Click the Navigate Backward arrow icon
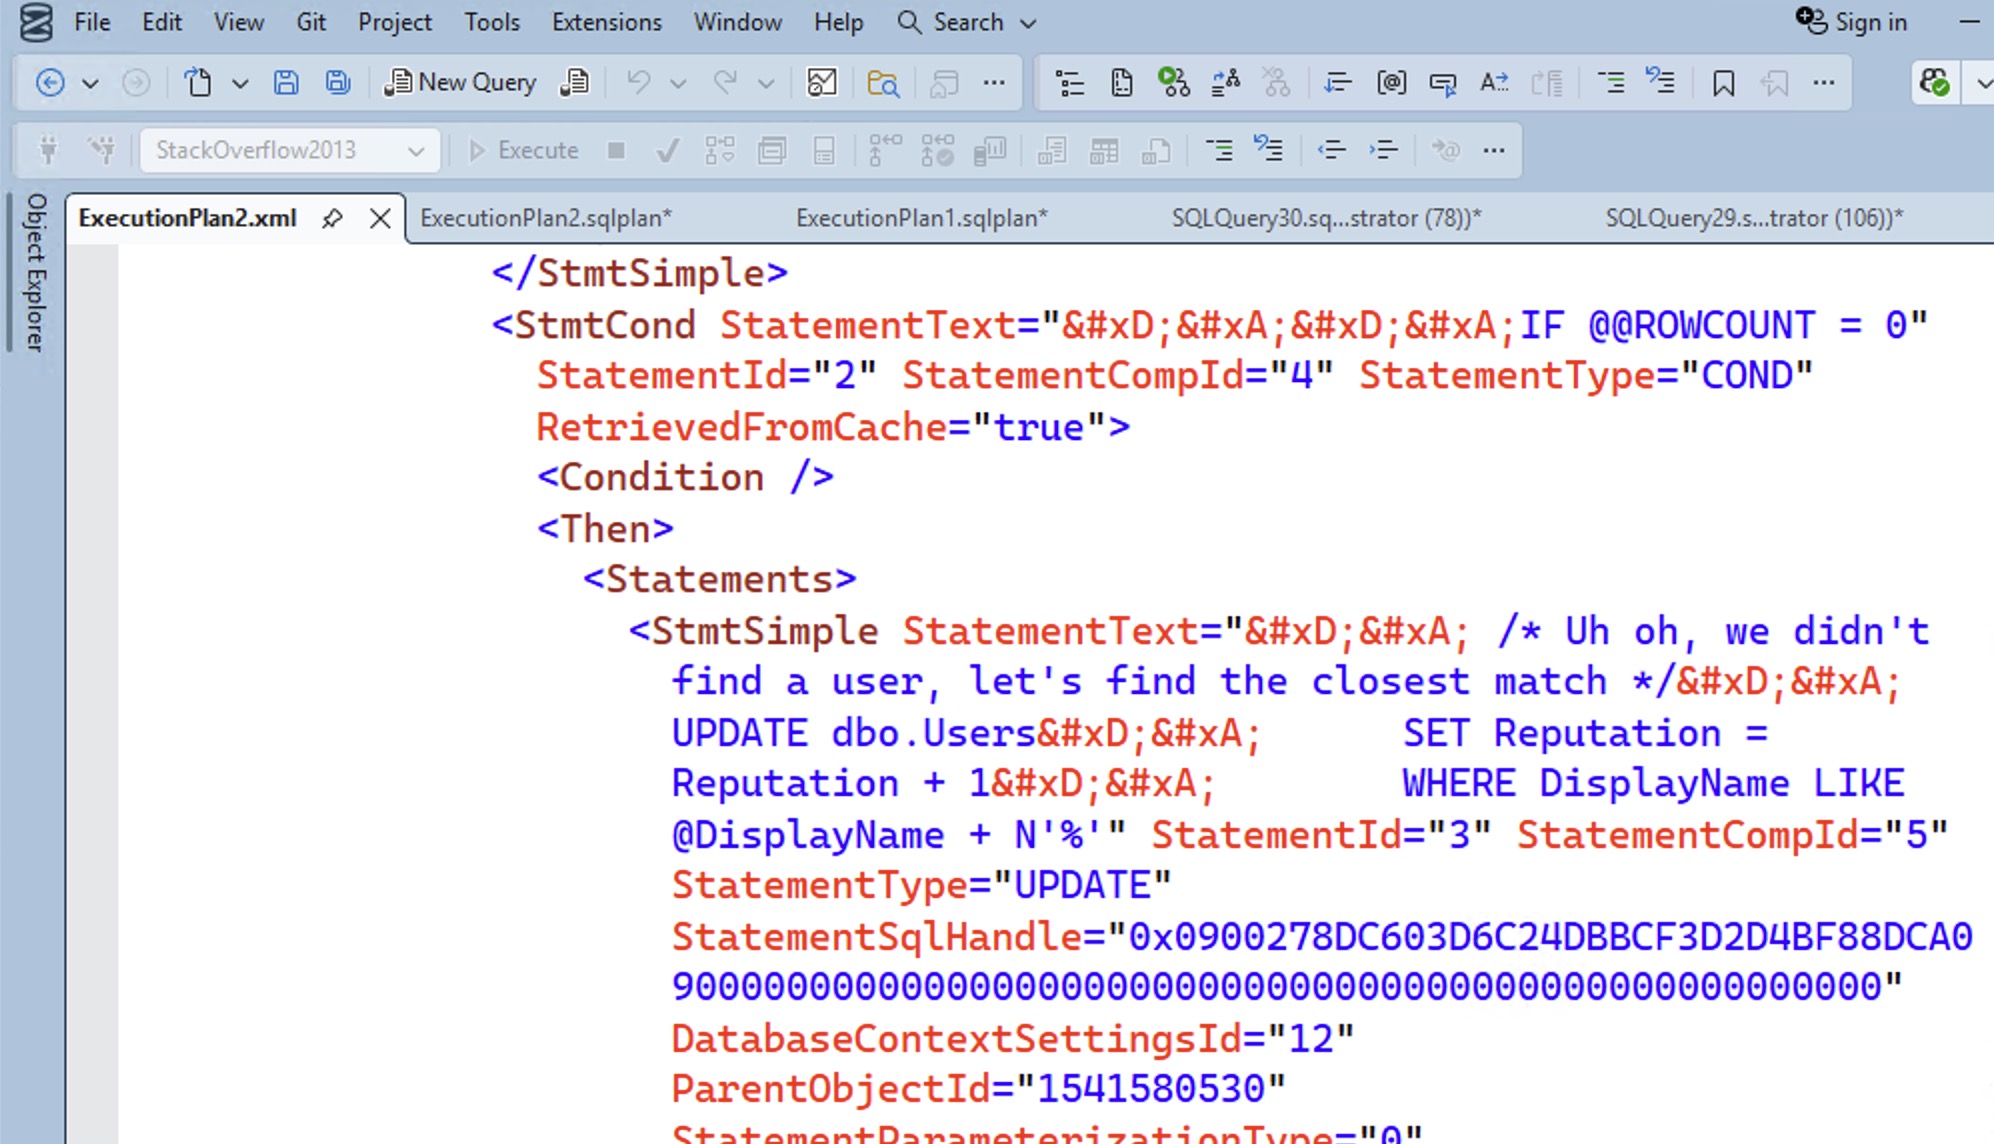The height and width of the screenshot is (1144, 1994). [49, 83]
